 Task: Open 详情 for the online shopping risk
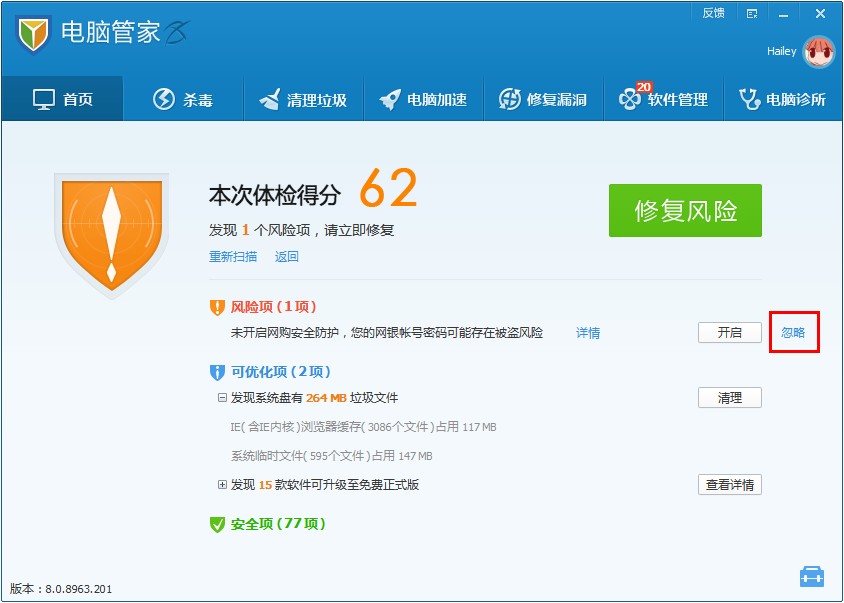587,333
